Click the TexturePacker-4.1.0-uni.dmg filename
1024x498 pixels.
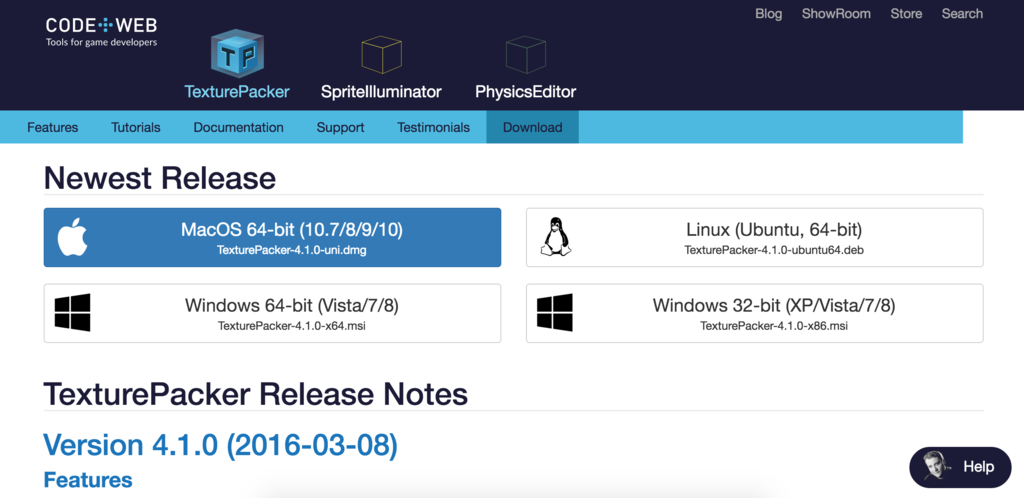tap(292, 250)
